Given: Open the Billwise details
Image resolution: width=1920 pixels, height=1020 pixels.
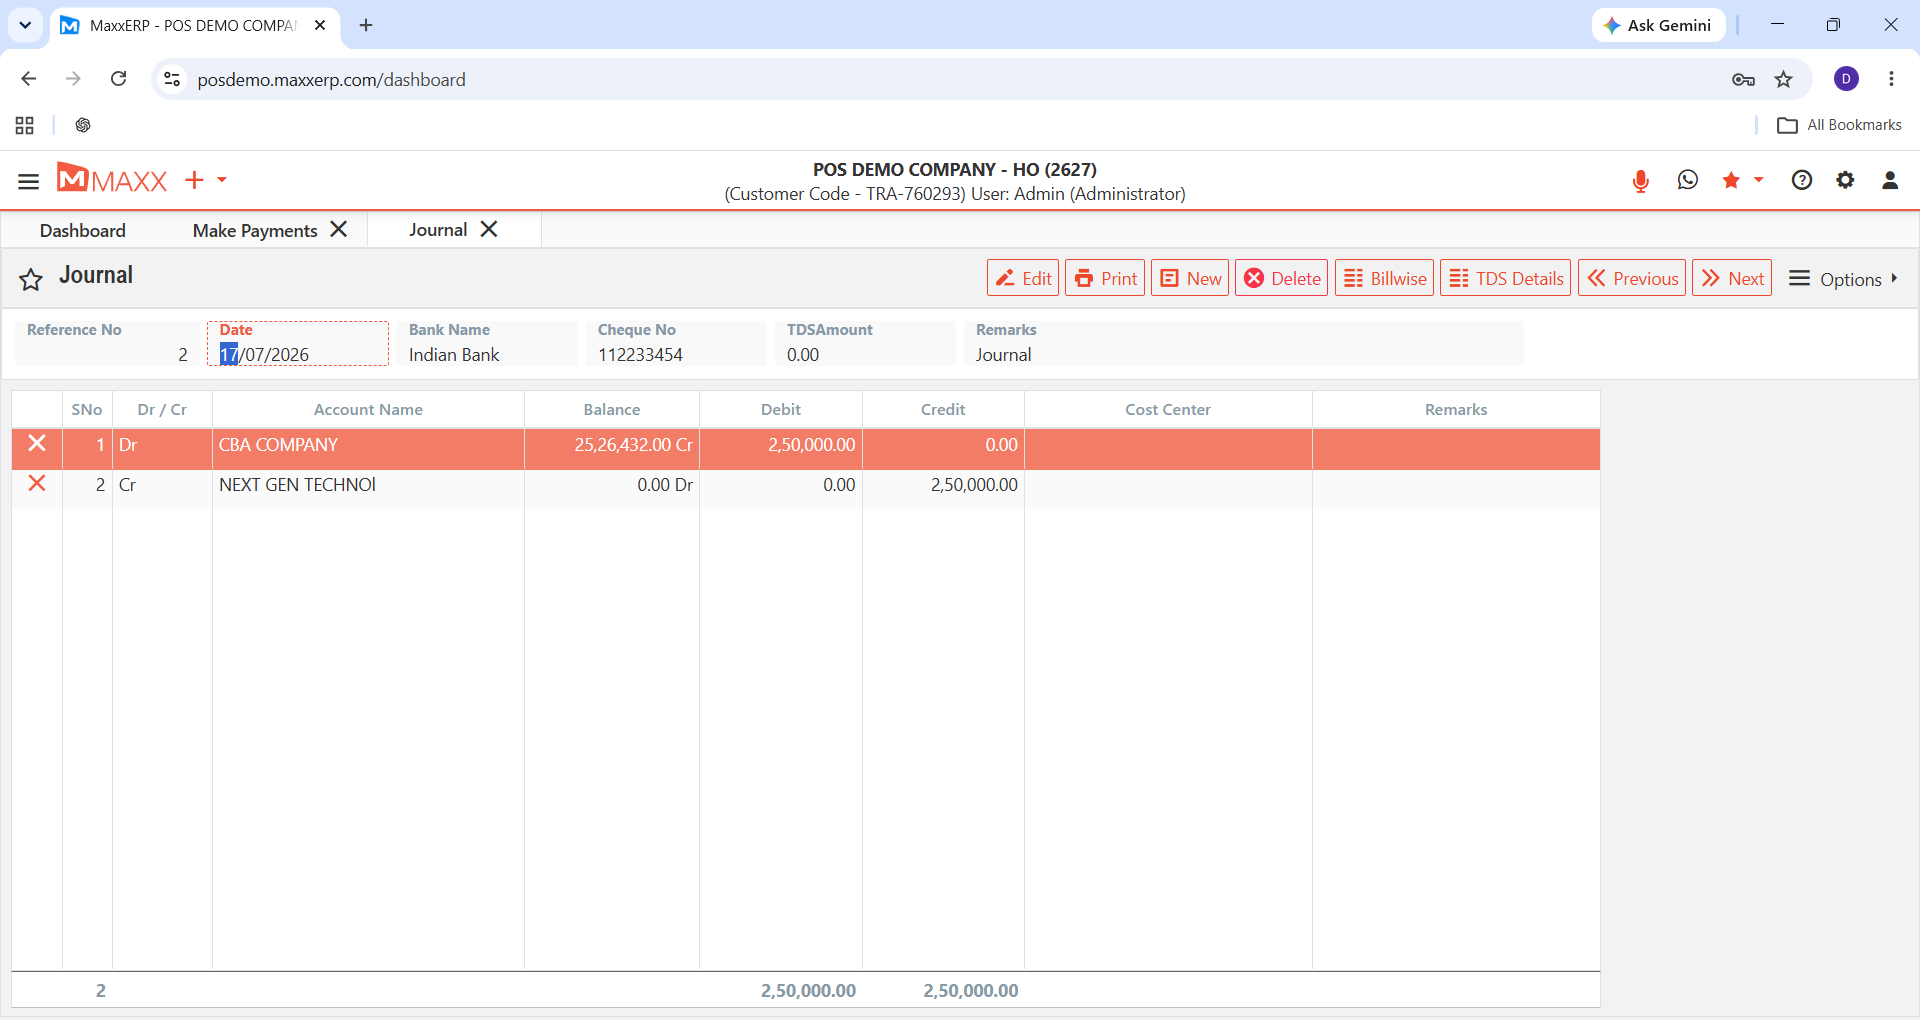Looking at the screenshot, I should click(1385, 278).
